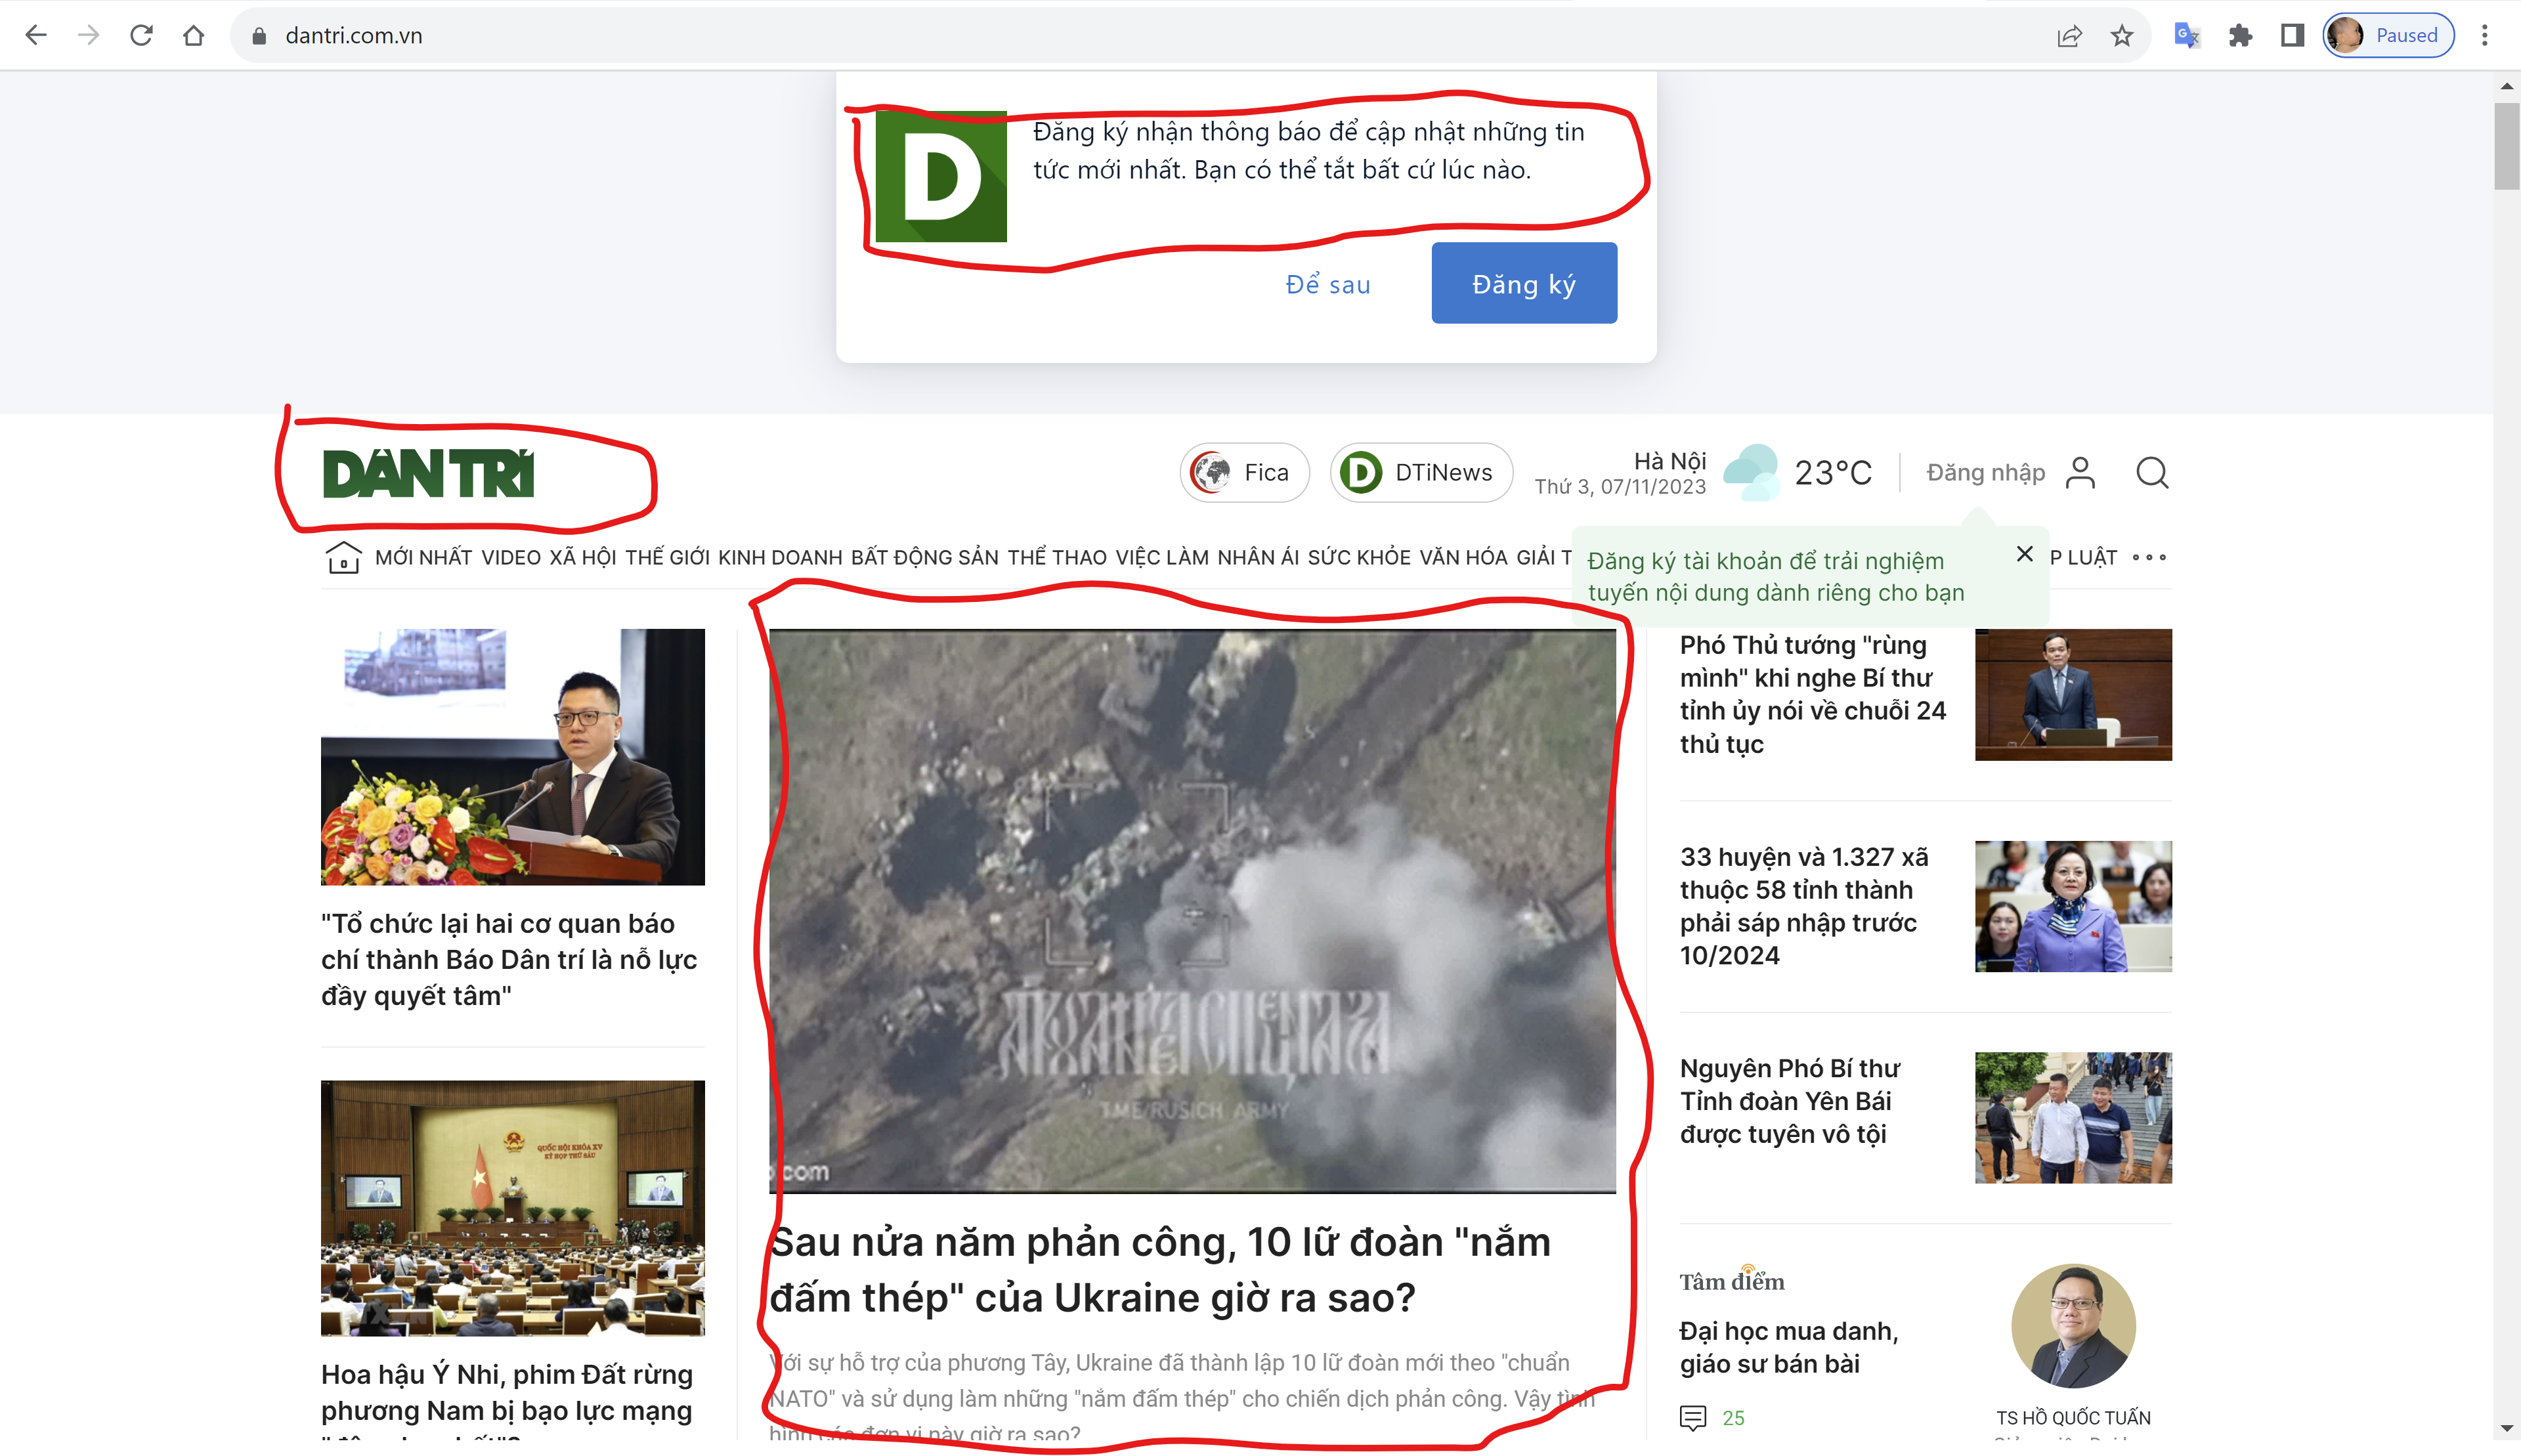Open thumbnail of man speaking at podium
The image size is (2521, 1456).
pyautogui.click(x=513, y=757)
